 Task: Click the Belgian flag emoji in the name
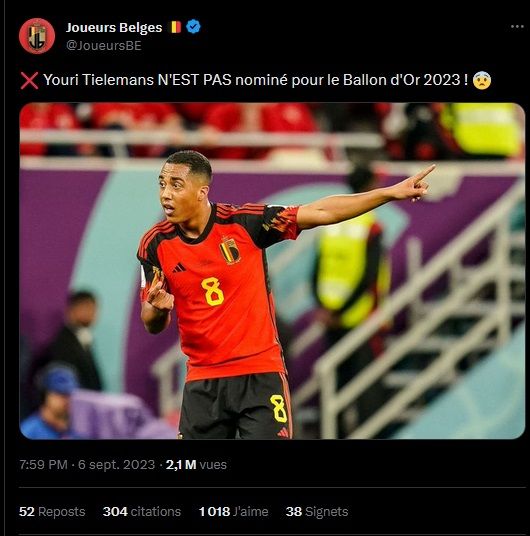(x=176, y=27)
